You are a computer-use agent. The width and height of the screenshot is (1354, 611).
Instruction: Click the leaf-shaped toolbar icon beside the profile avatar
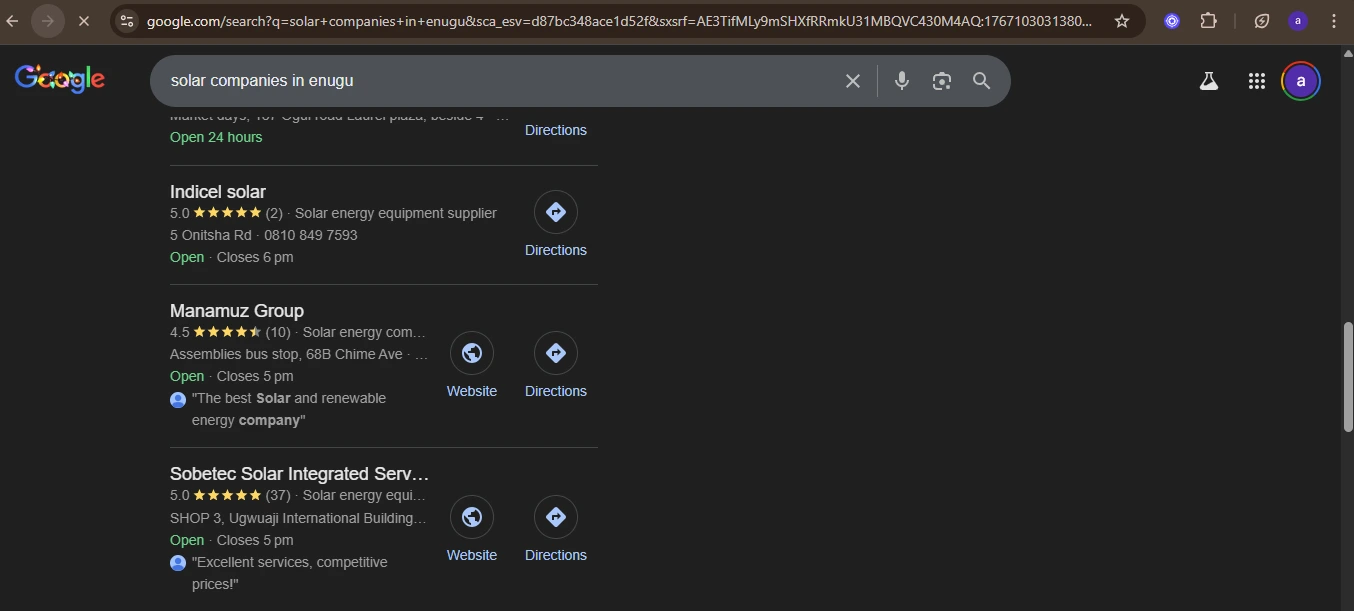(x=1262, y=20)
